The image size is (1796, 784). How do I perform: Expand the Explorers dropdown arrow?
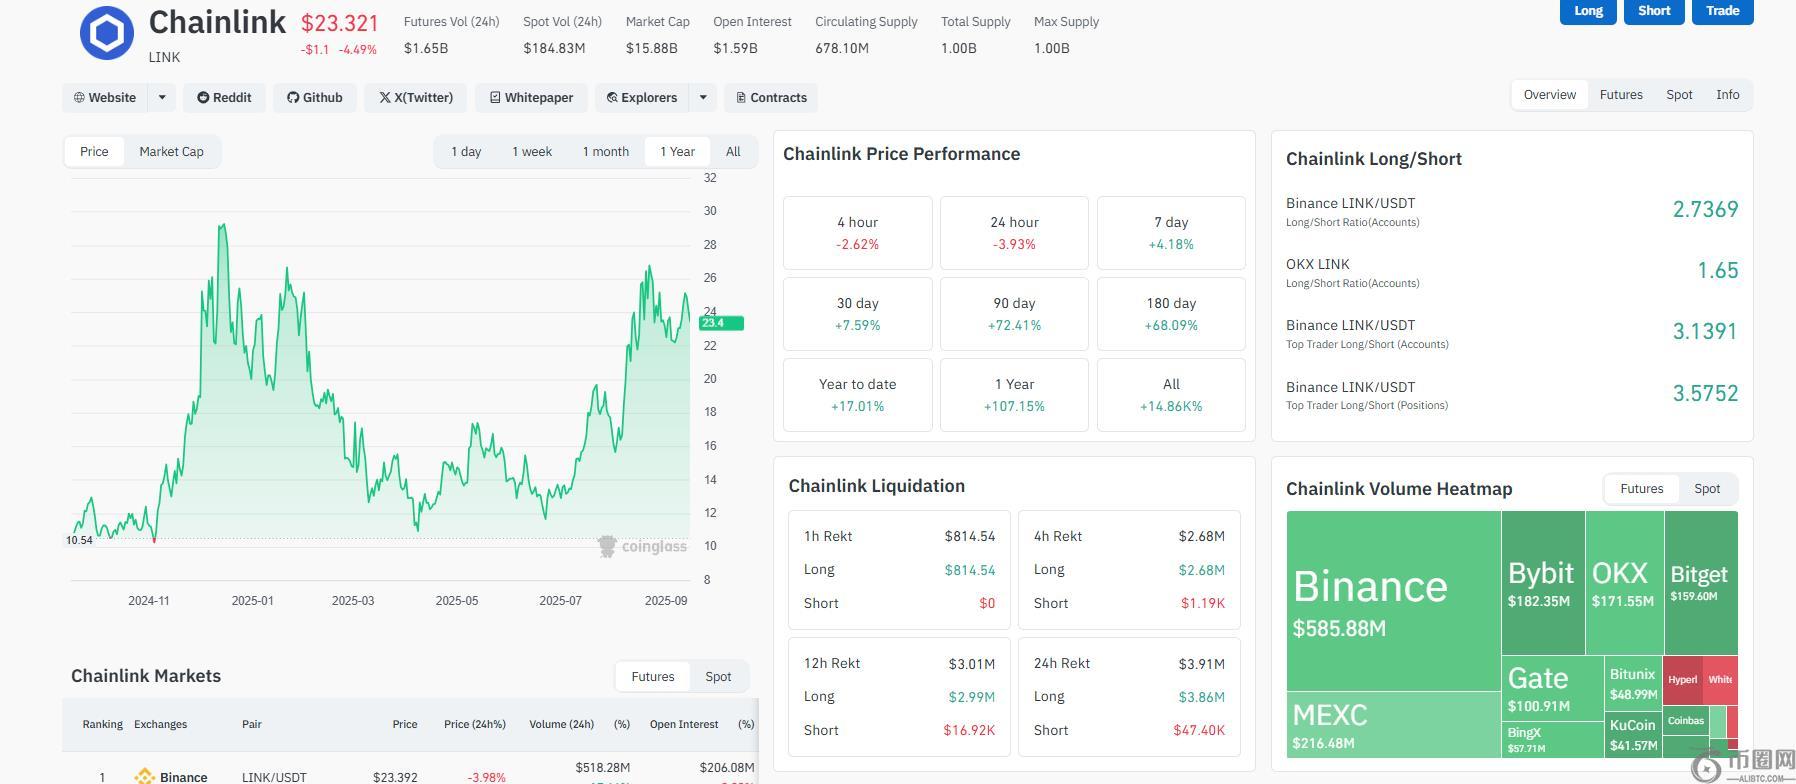coord(703,97)
